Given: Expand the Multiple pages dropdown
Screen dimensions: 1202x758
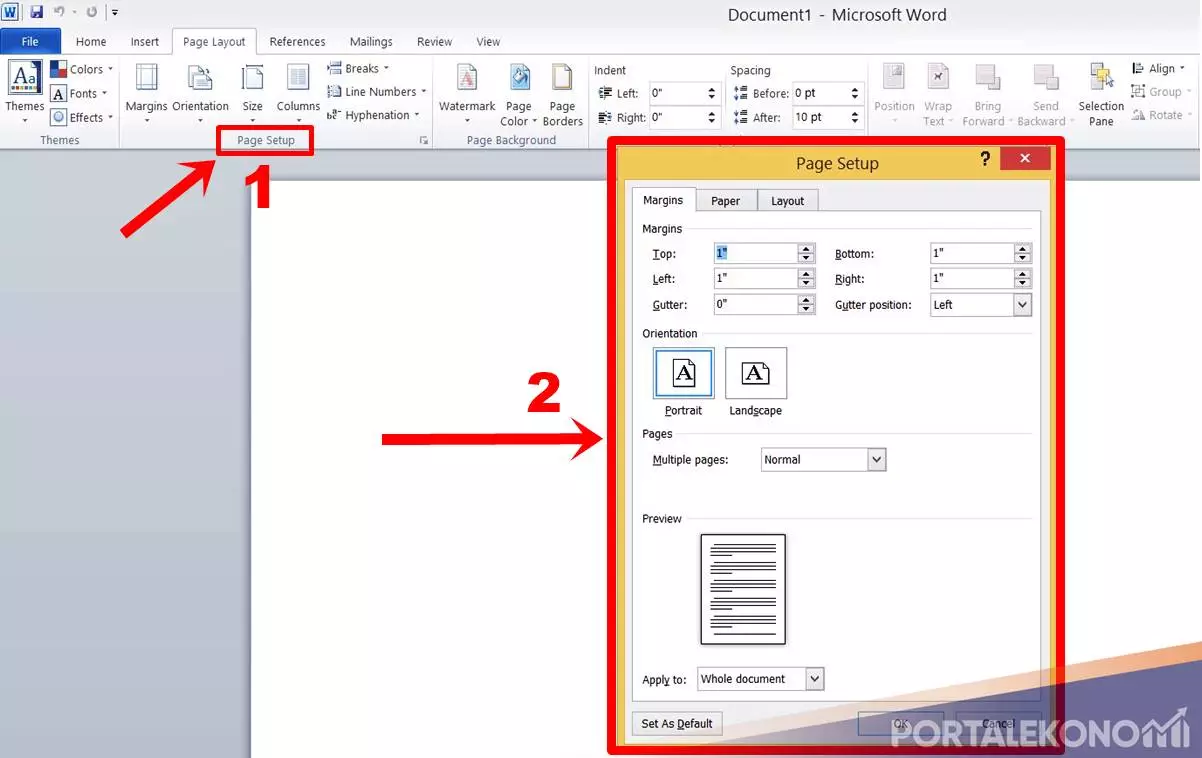Looking at the screenshot, I should [x=877, y=460].
